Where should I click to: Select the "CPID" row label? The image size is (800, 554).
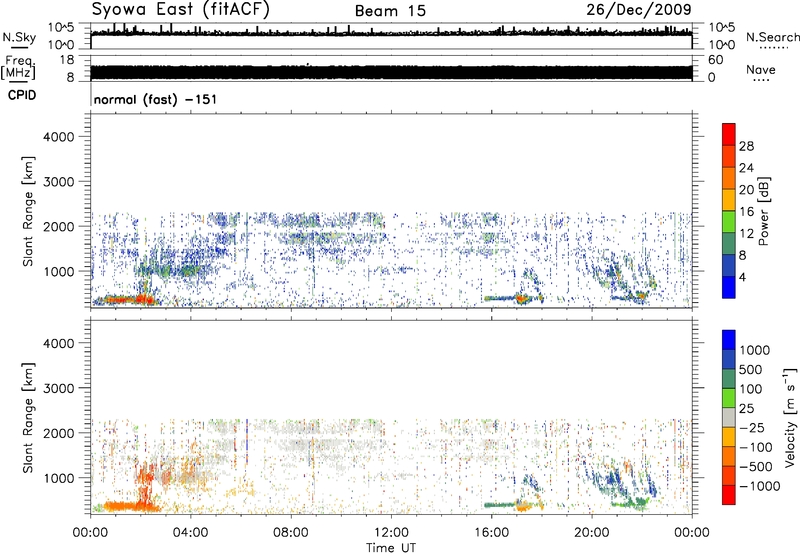(x=21, y=95)
